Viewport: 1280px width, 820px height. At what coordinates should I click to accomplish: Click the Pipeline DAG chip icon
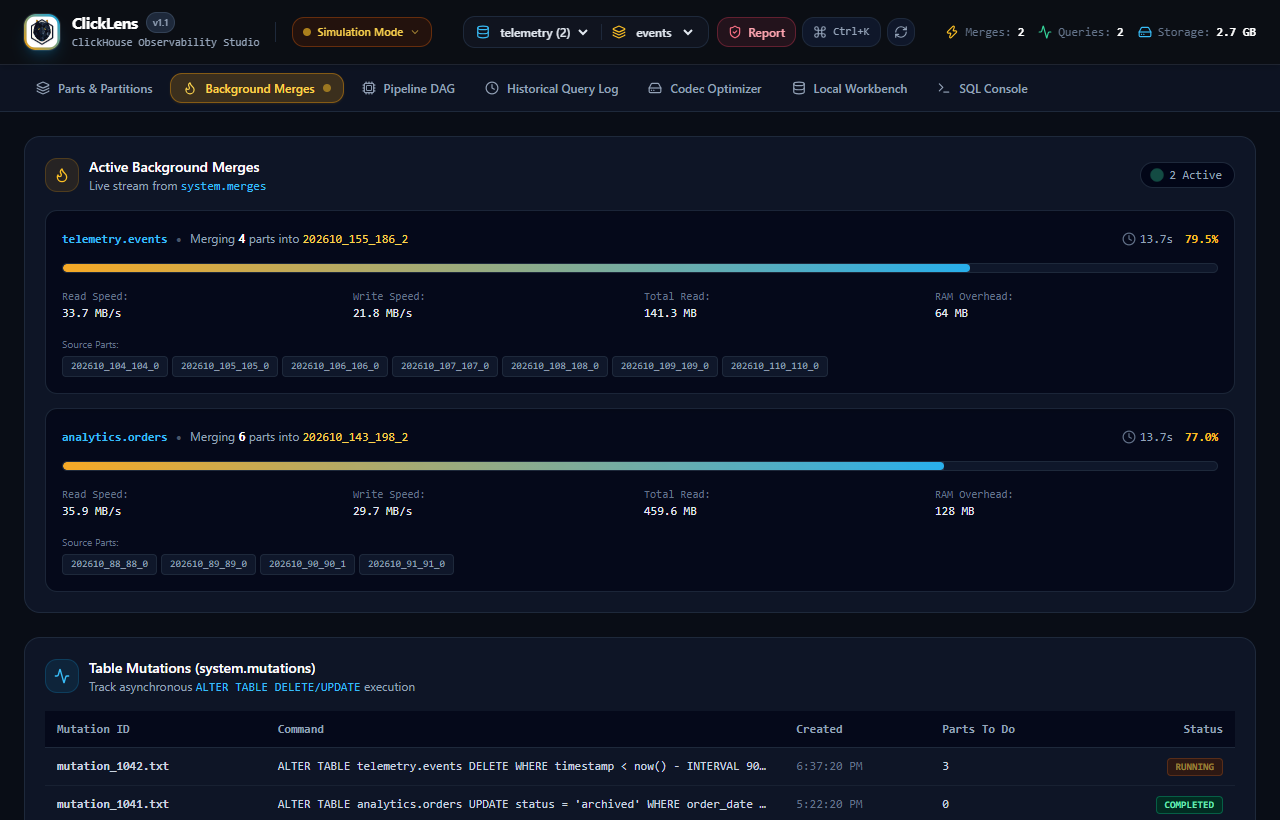point(369,88)
